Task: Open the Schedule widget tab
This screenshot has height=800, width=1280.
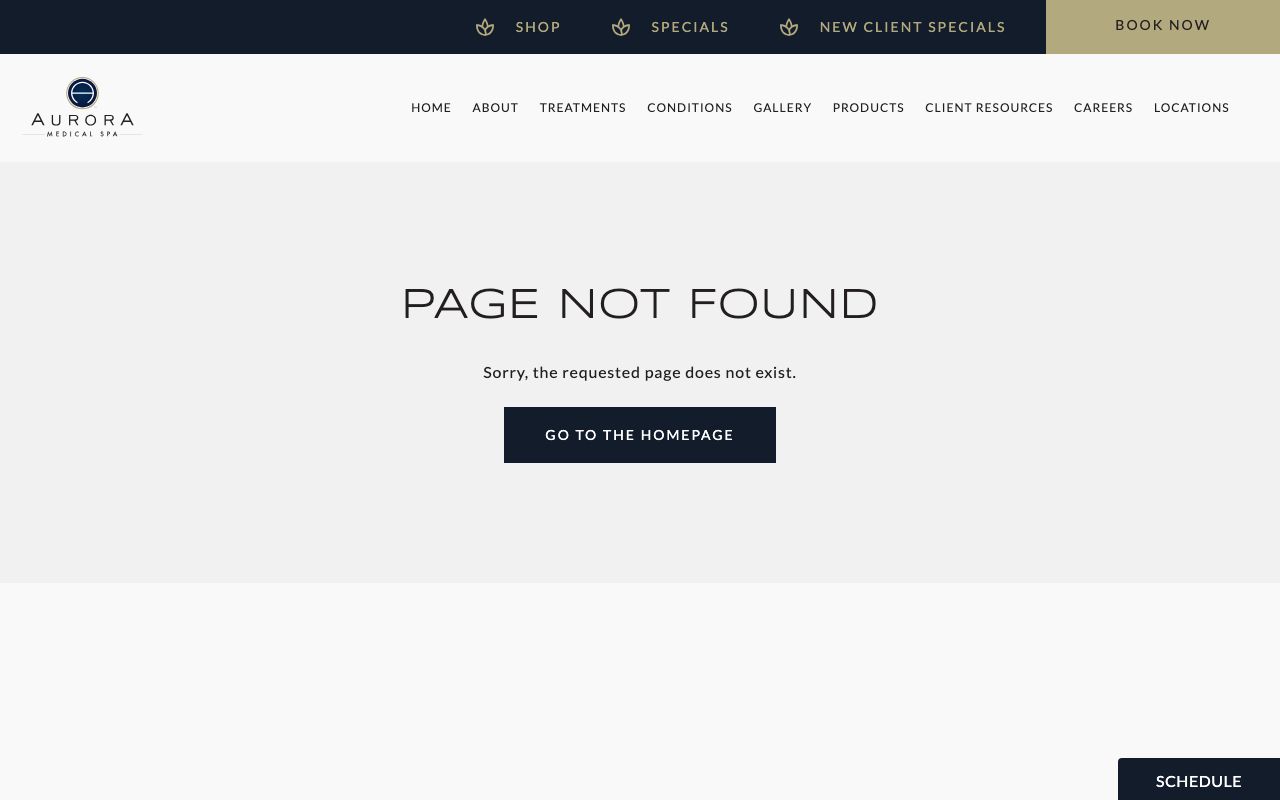Action: click(1199, 780)
